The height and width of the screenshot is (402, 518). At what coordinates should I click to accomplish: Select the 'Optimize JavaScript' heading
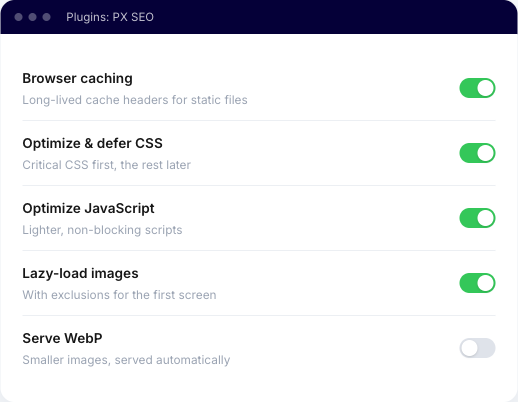pos(88,209)
